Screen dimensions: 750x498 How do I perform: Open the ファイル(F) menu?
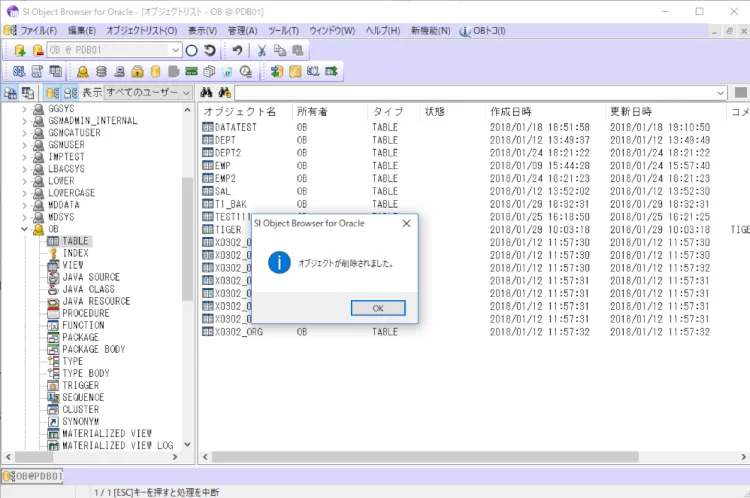38,31
